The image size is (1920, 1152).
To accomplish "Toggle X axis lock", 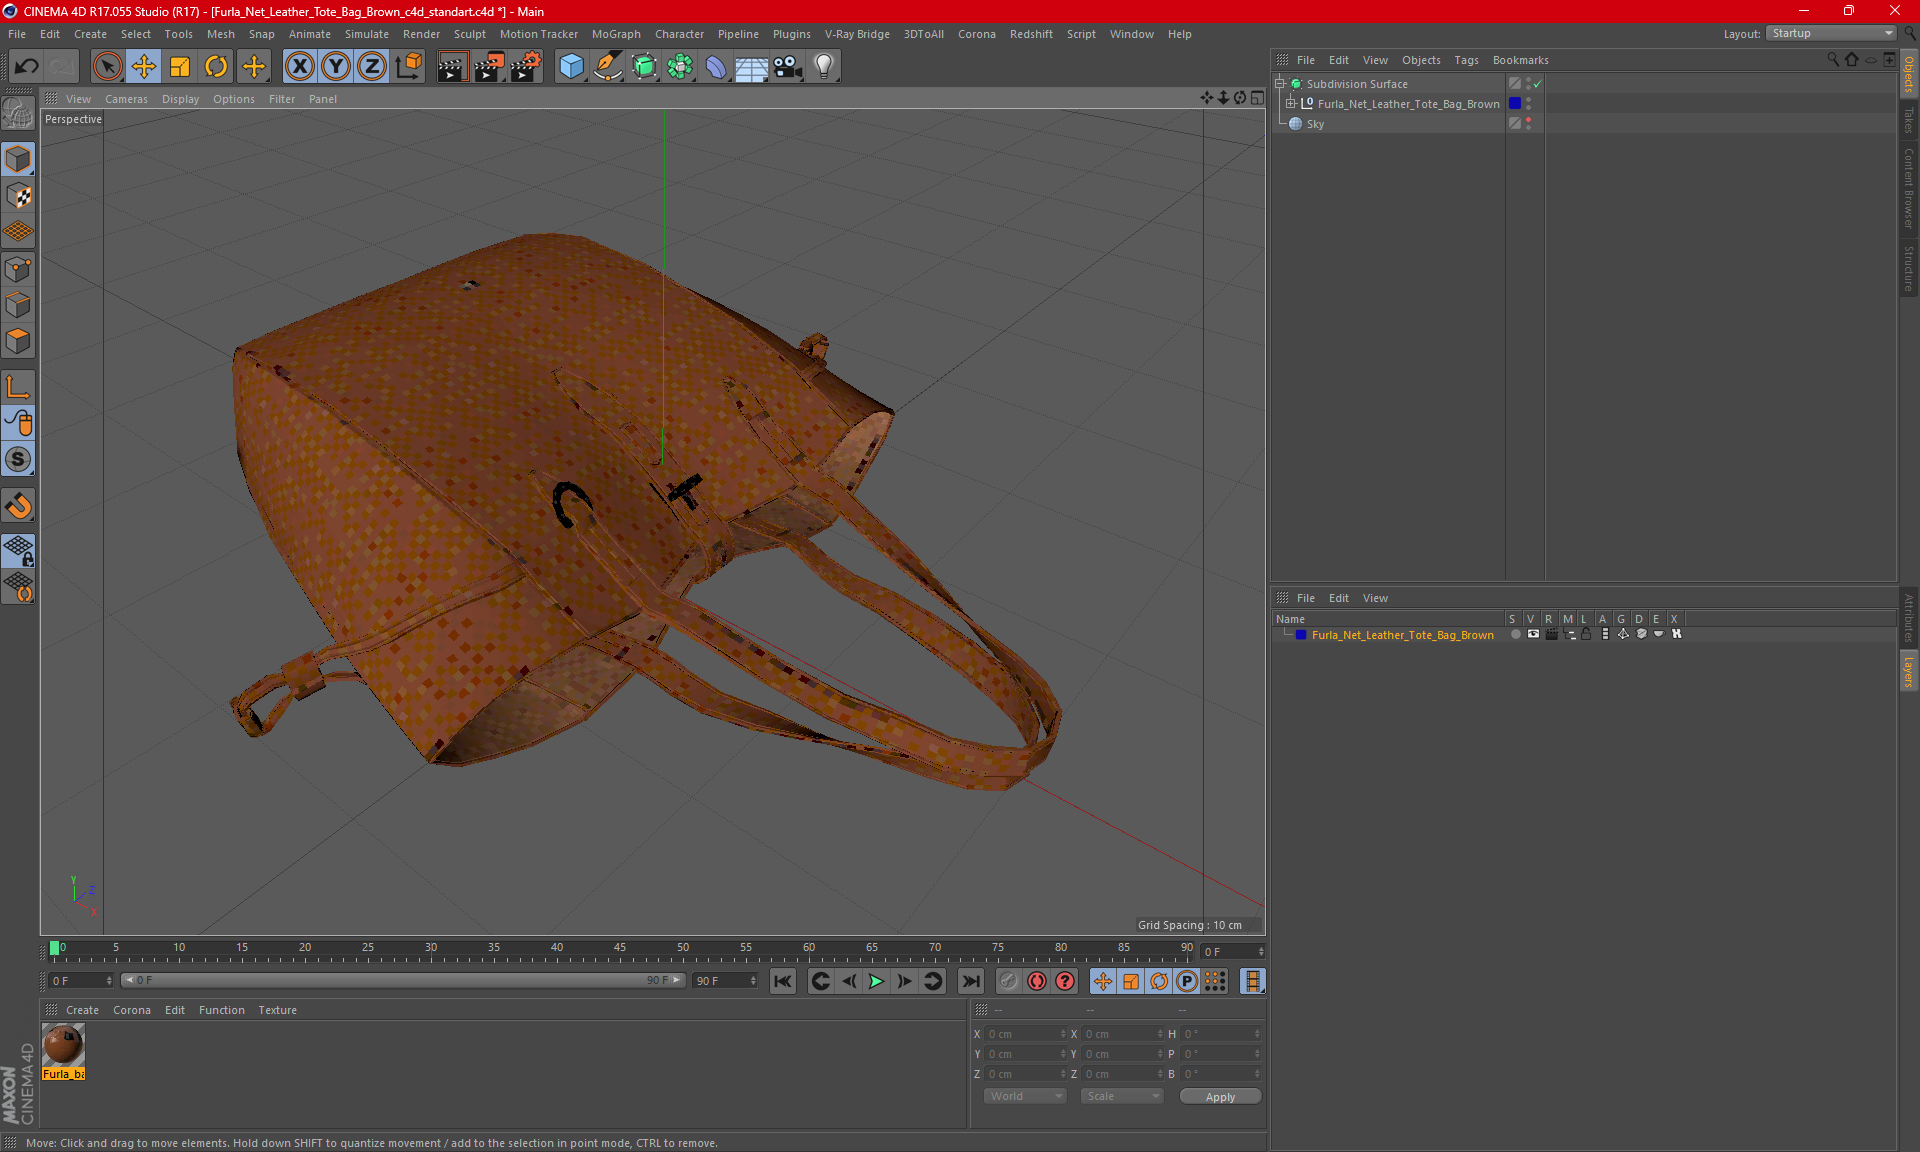I will pyautogui.click(x=299, y=67).
